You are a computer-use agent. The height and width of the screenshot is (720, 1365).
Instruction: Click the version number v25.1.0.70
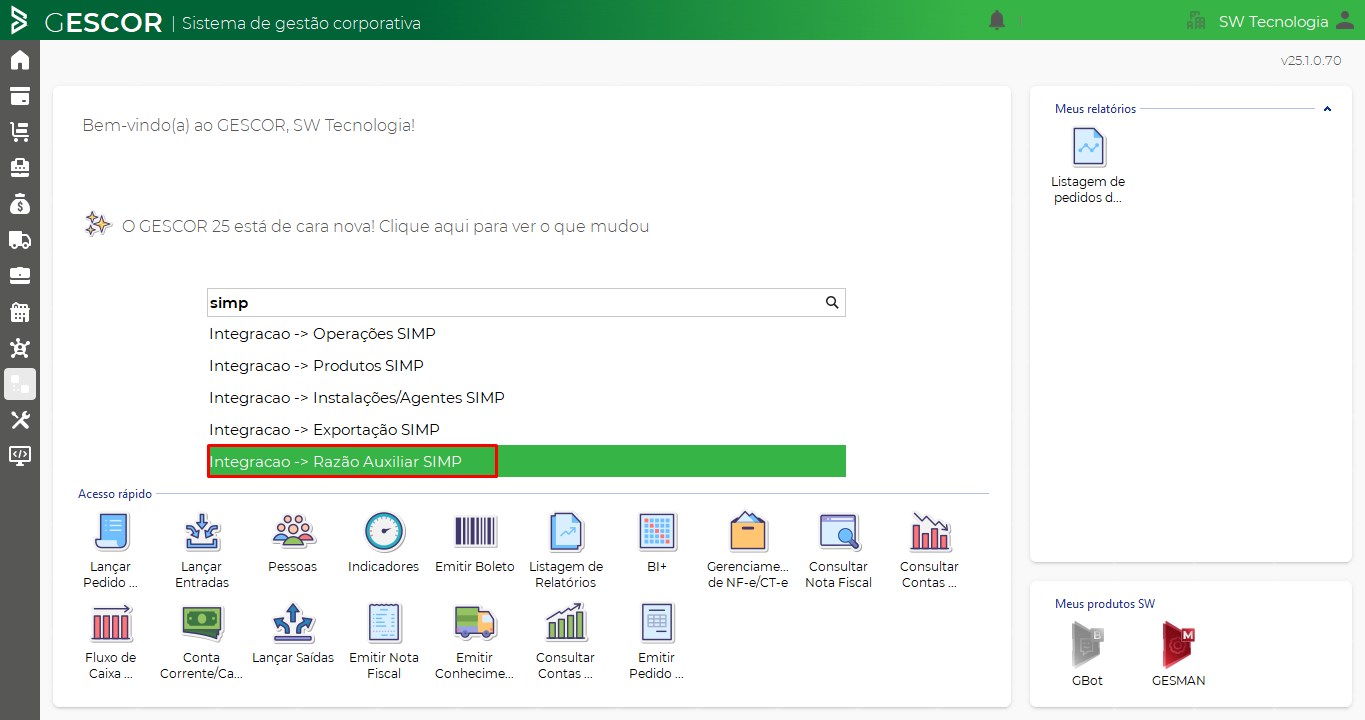click(1311, 61)
